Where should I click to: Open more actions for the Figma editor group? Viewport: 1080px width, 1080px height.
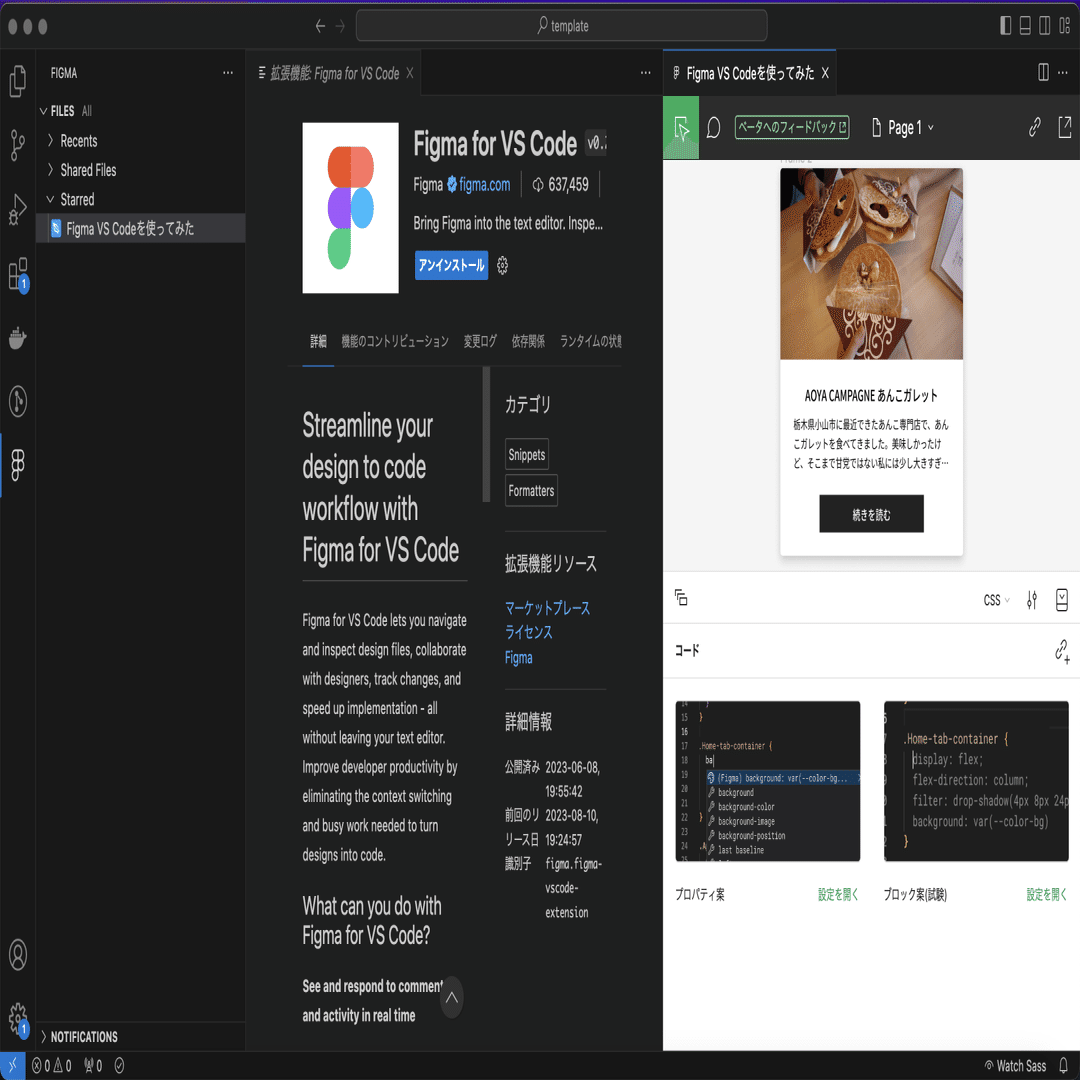coord(1063,72)
